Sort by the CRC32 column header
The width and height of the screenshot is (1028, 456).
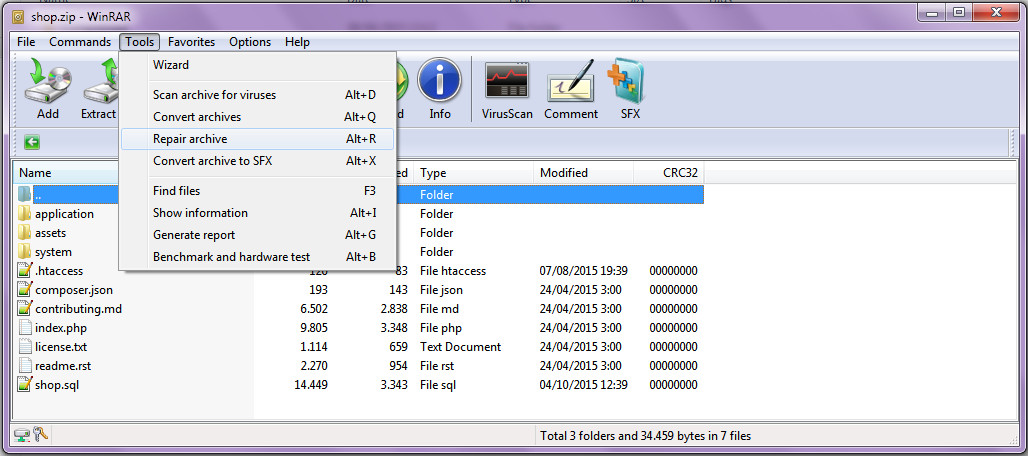pyautogui.click(x=669, y=173)
